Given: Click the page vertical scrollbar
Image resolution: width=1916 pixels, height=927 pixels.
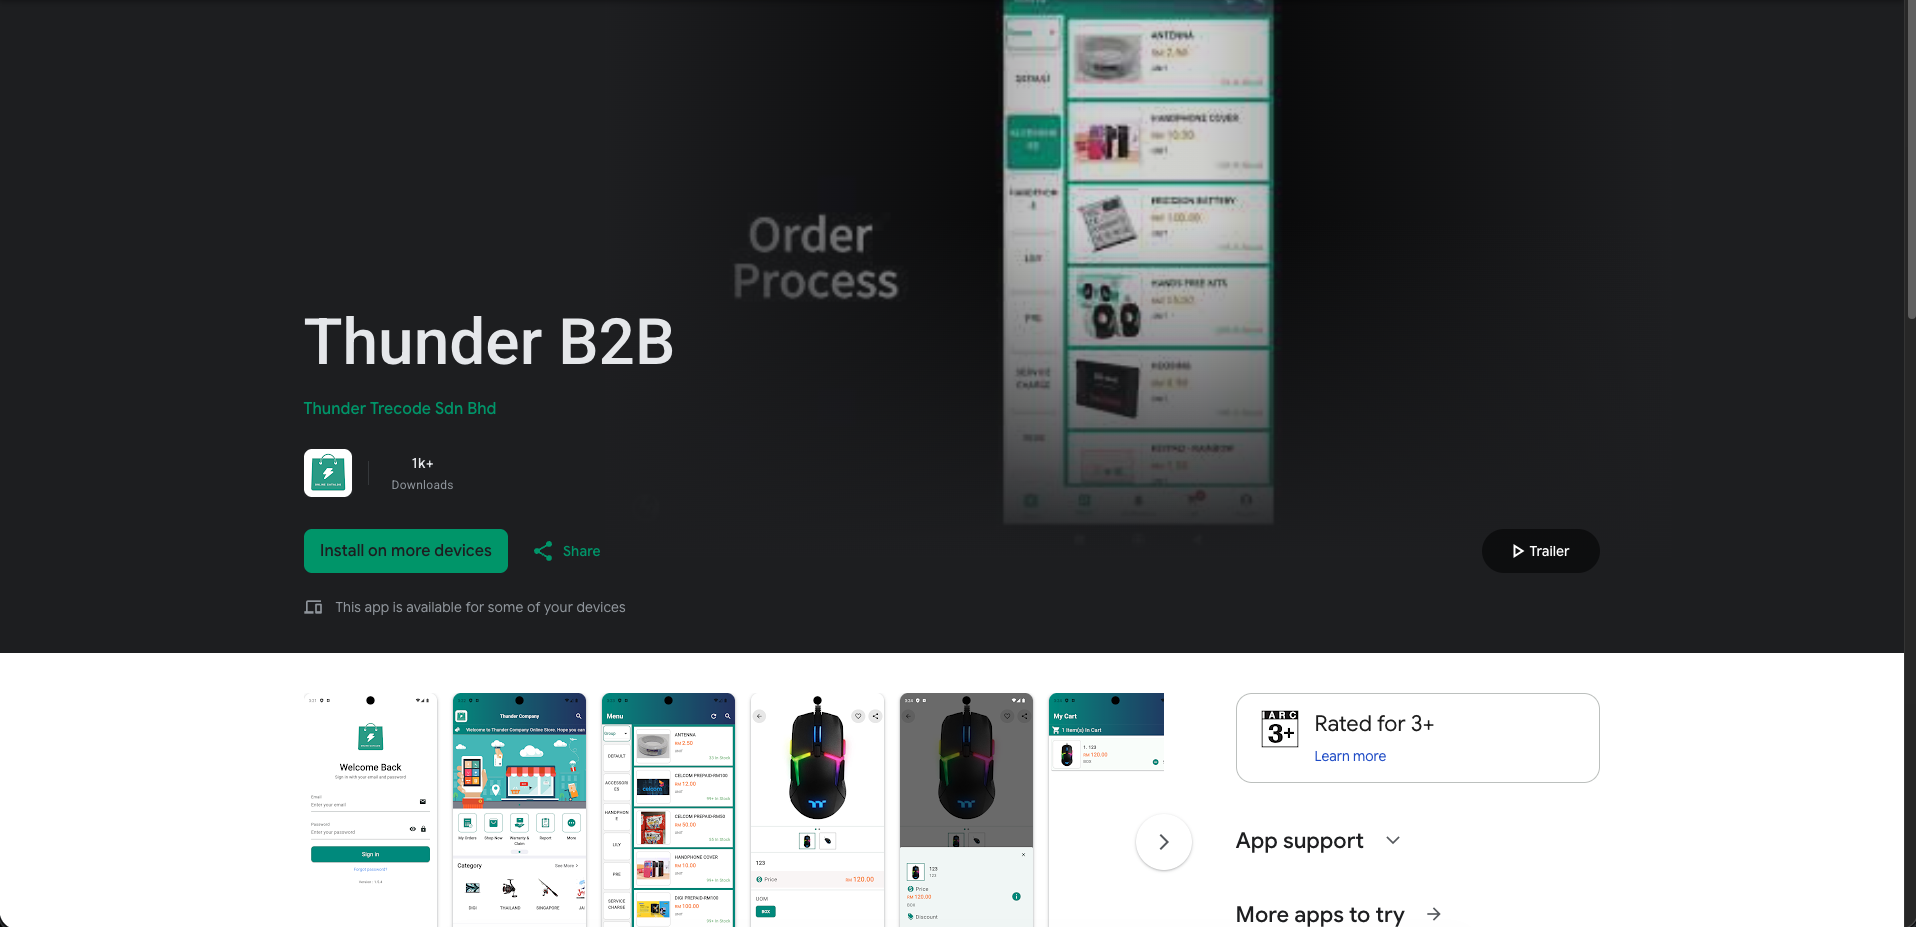Looking at the screenshot, I should 1910,160.
